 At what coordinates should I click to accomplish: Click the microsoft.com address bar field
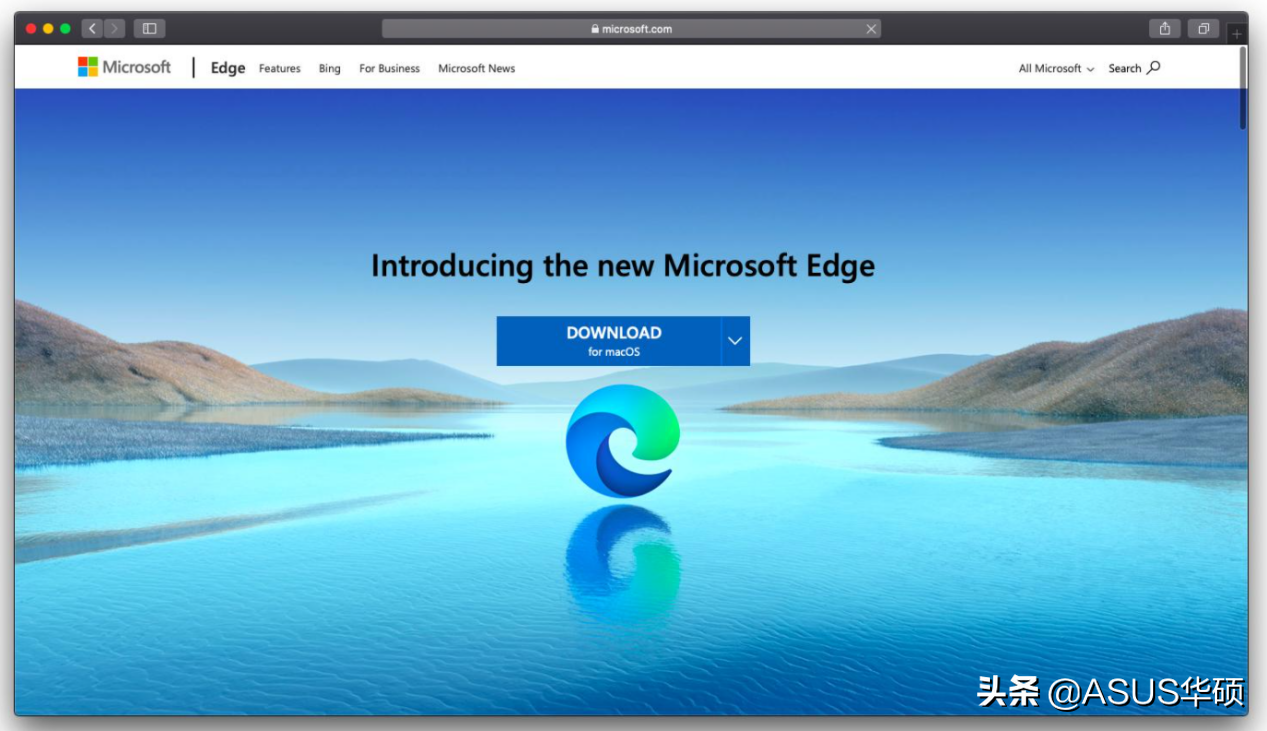click(630, 29)
